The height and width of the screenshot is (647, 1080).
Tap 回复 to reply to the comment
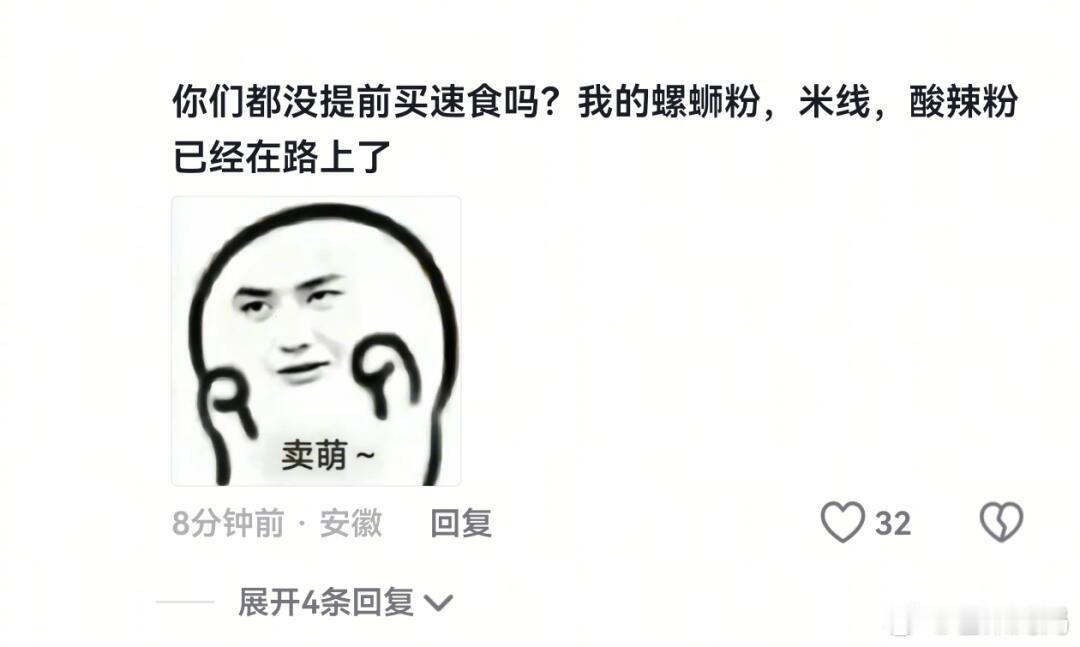click(x=461, y=523)
